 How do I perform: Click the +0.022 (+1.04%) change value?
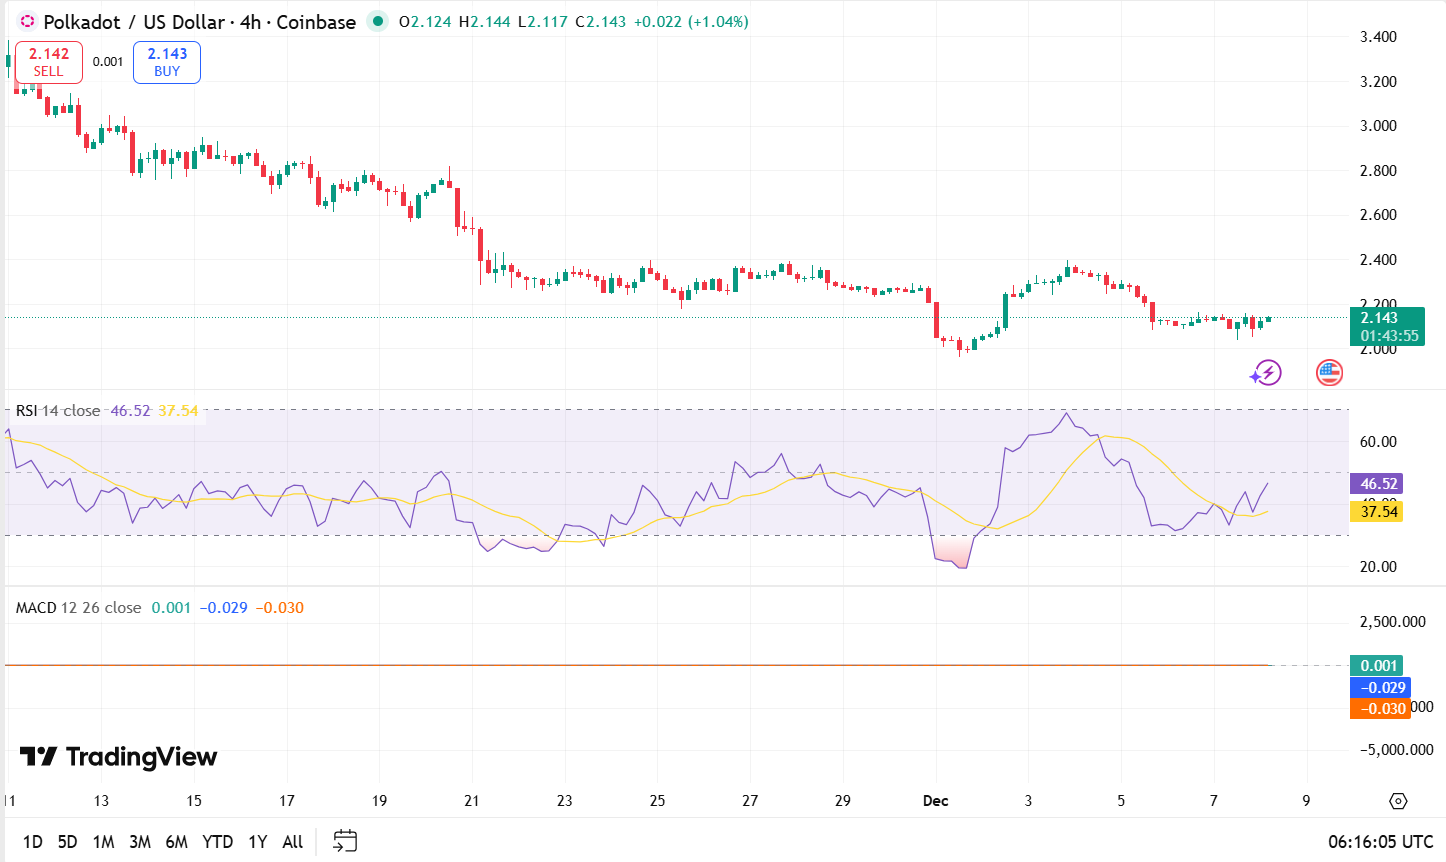691,21
